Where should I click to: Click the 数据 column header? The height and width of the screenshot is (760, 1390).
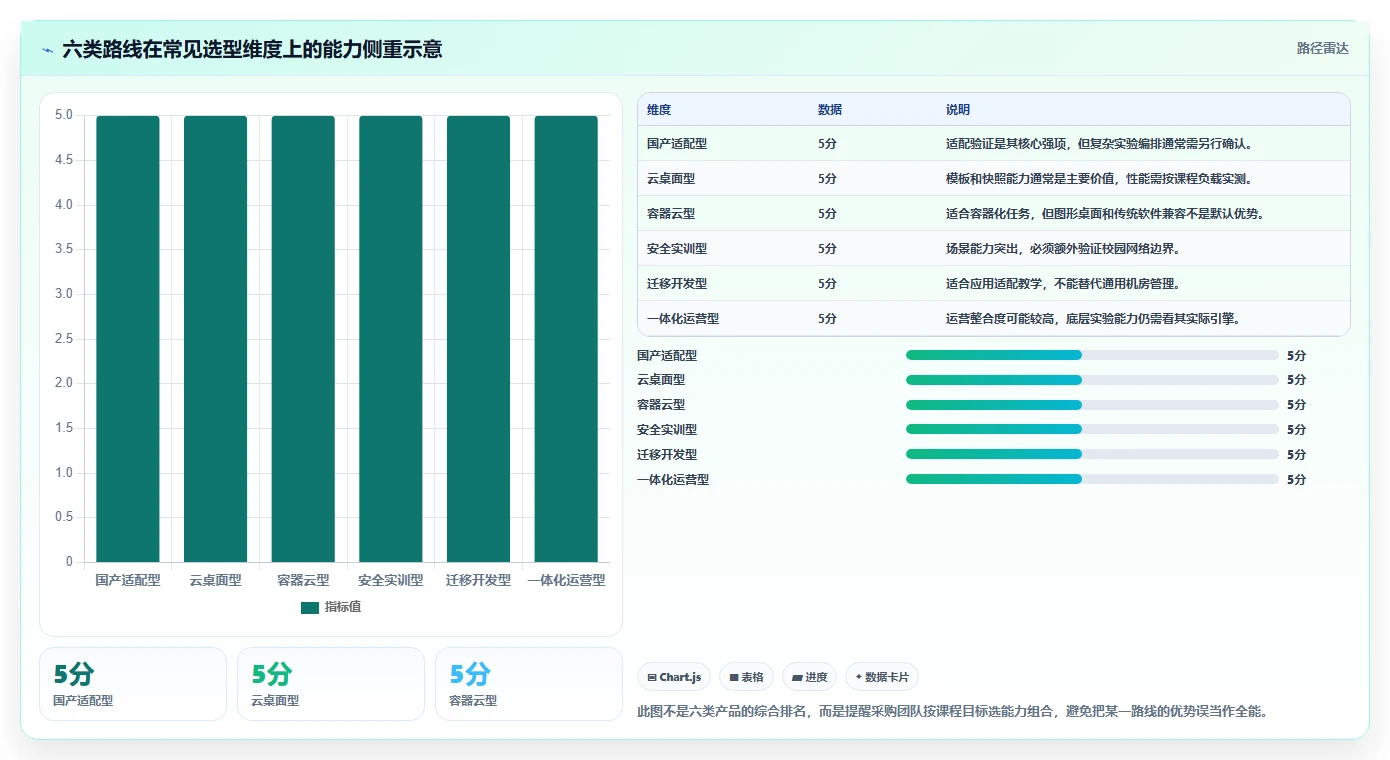pos(830,110)
